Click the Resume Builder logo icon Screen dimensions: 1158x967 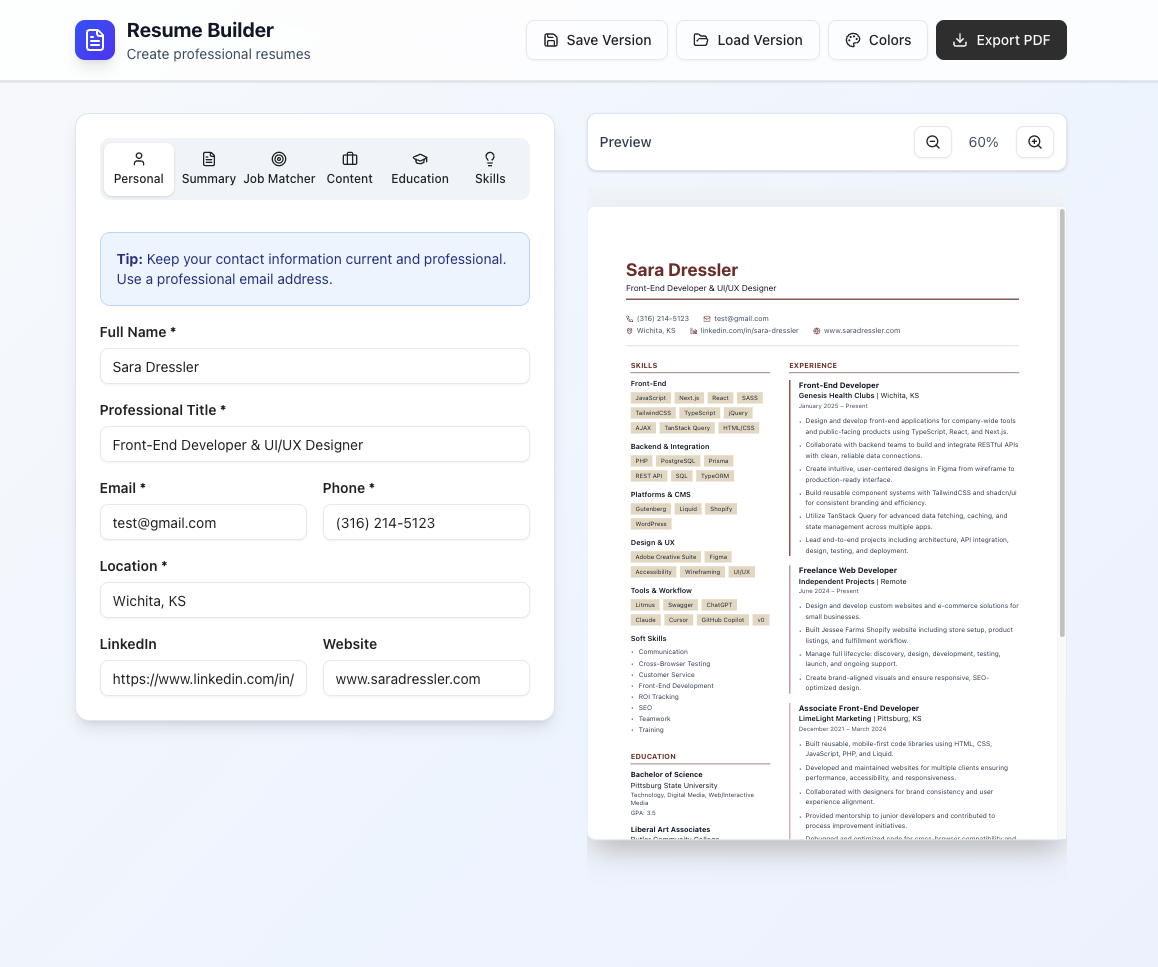tap(95, 40)
